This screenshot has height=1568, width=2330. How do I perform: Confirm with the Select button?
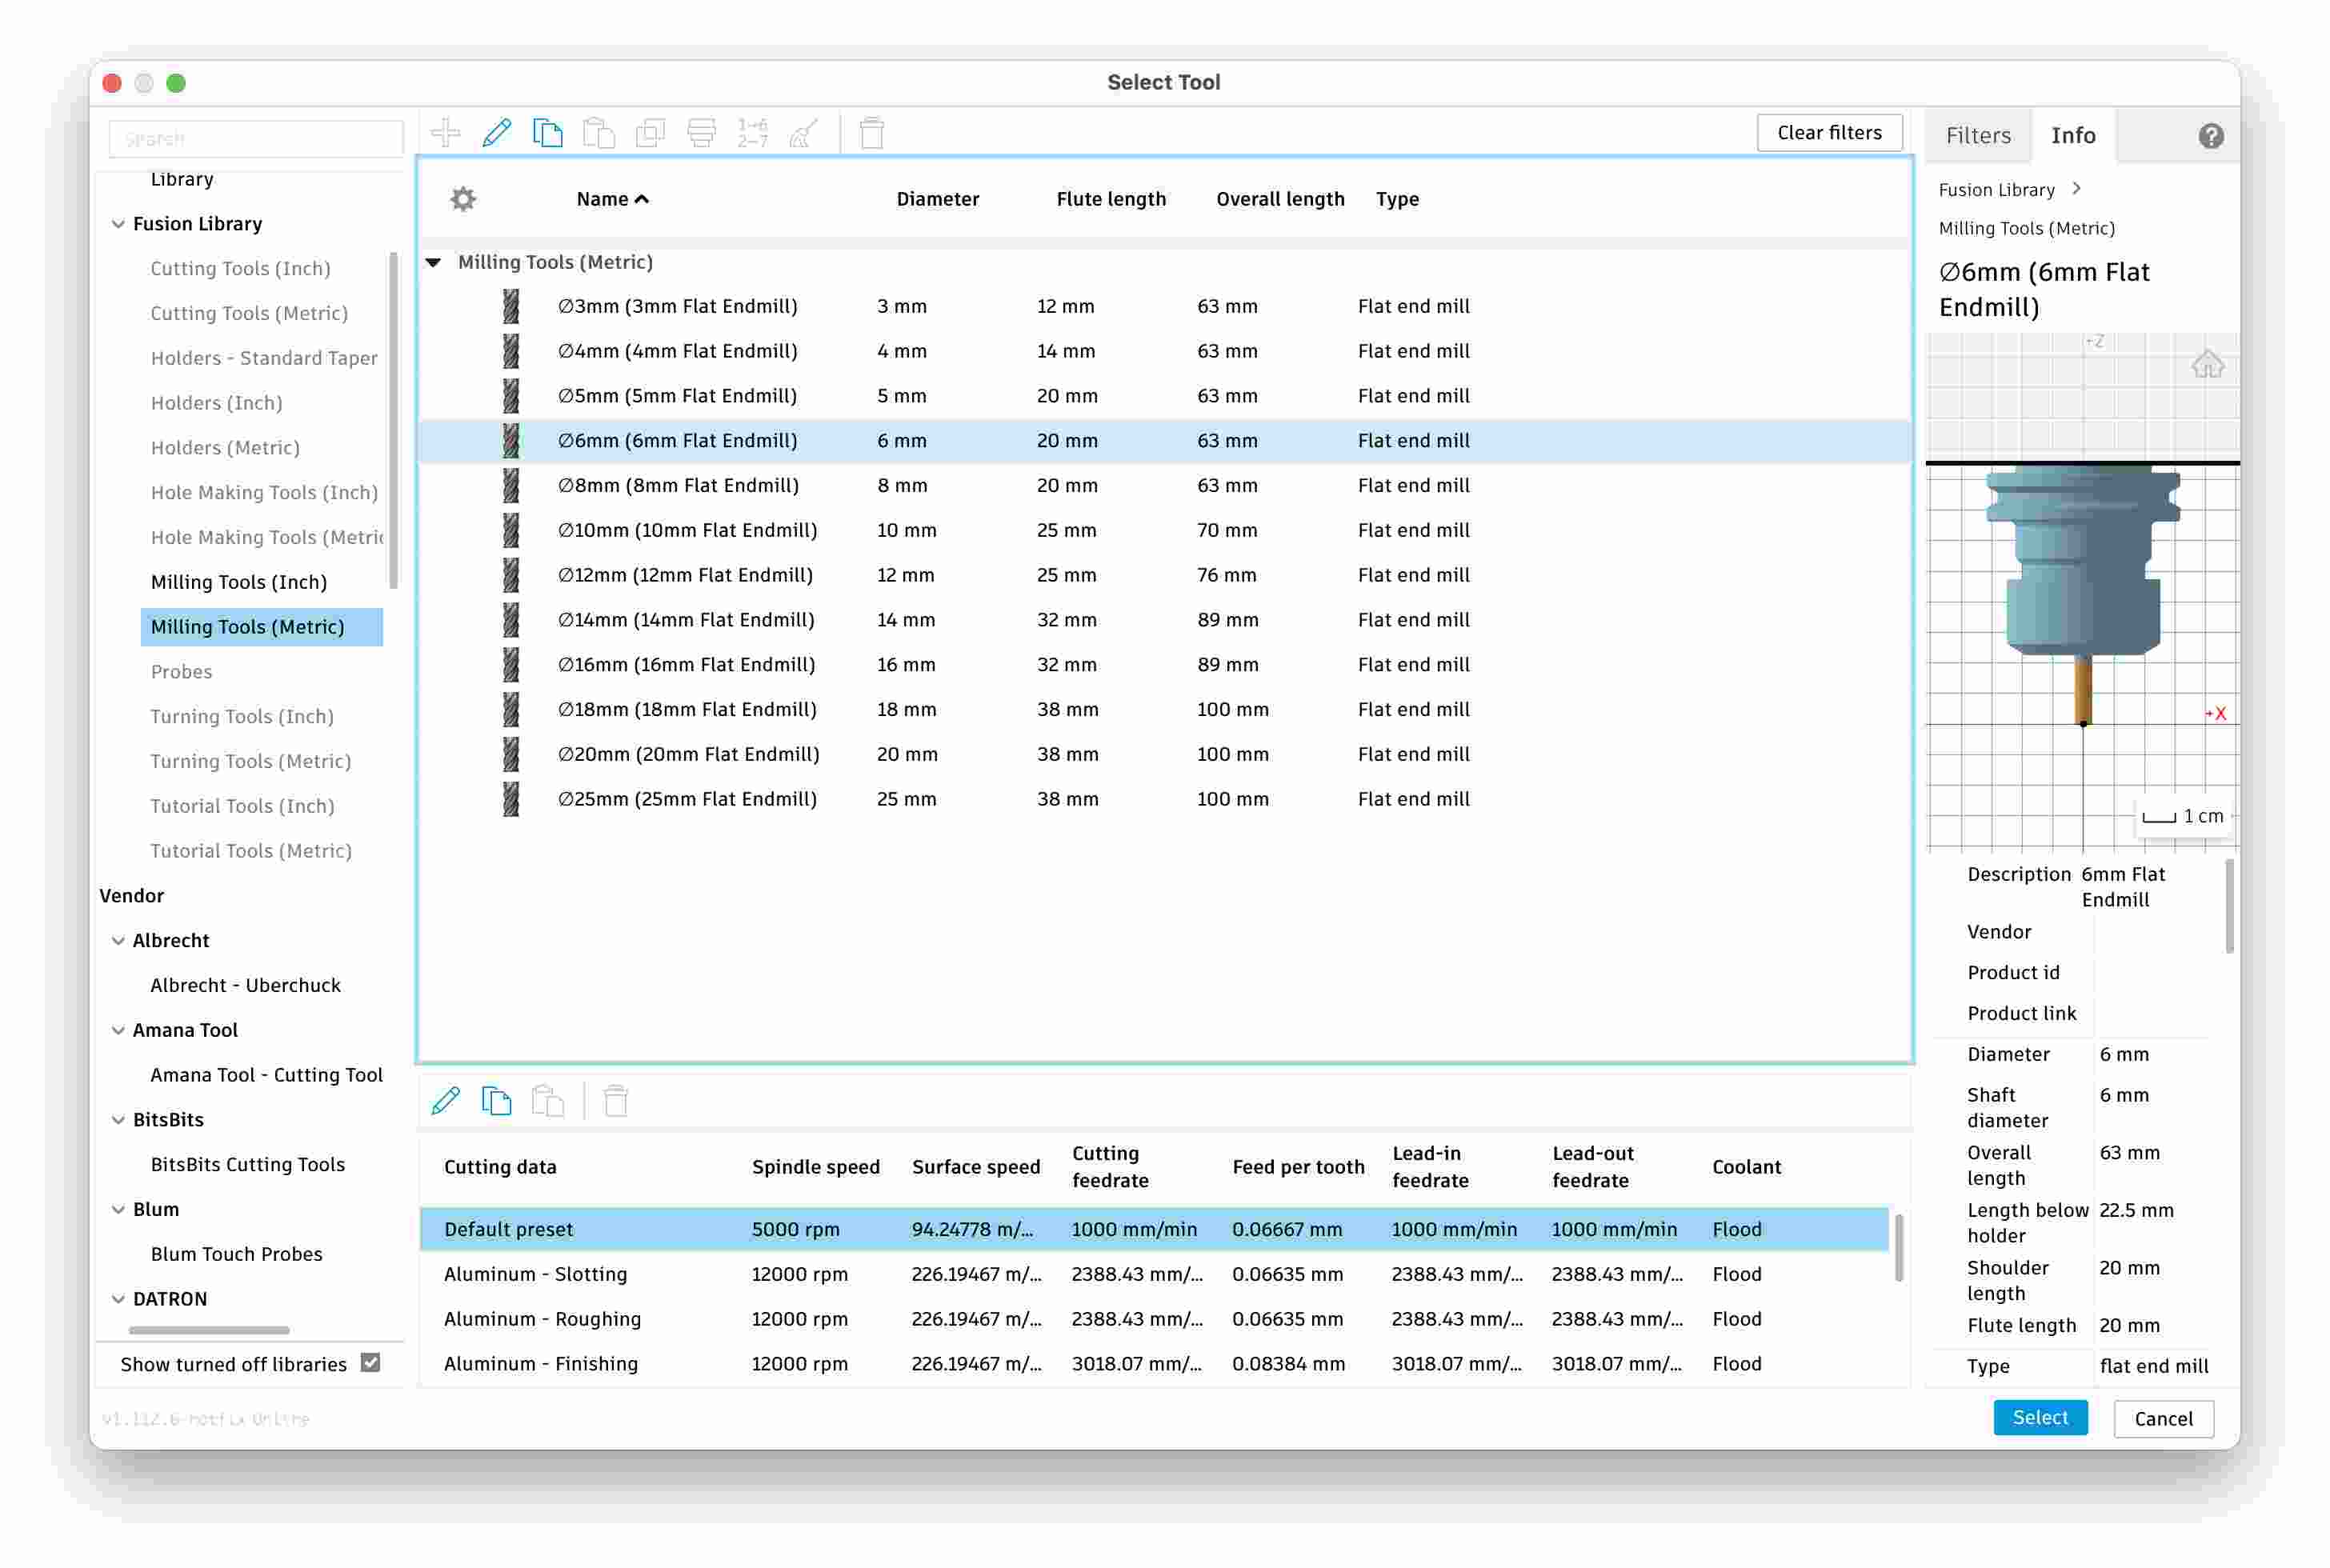[2040, 1417]
